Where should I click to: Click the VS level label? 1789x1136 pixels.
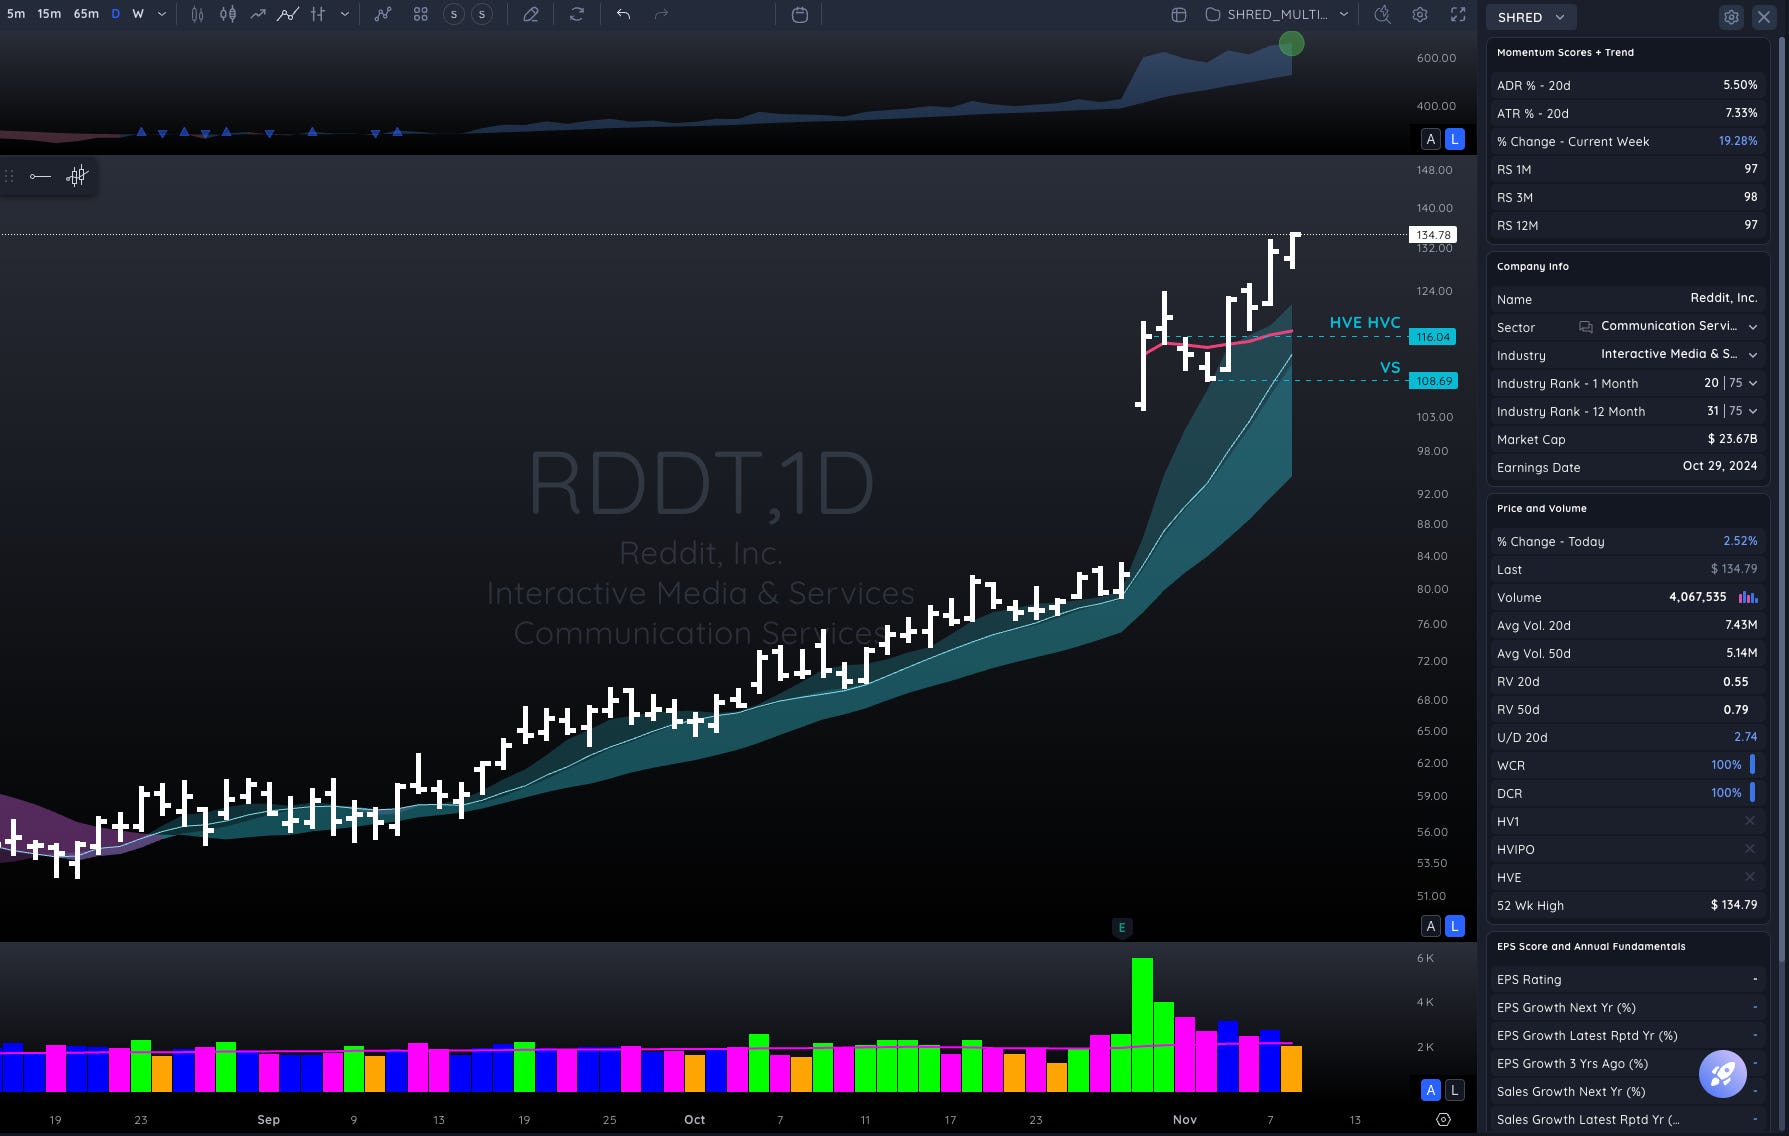coord(1390,368)
